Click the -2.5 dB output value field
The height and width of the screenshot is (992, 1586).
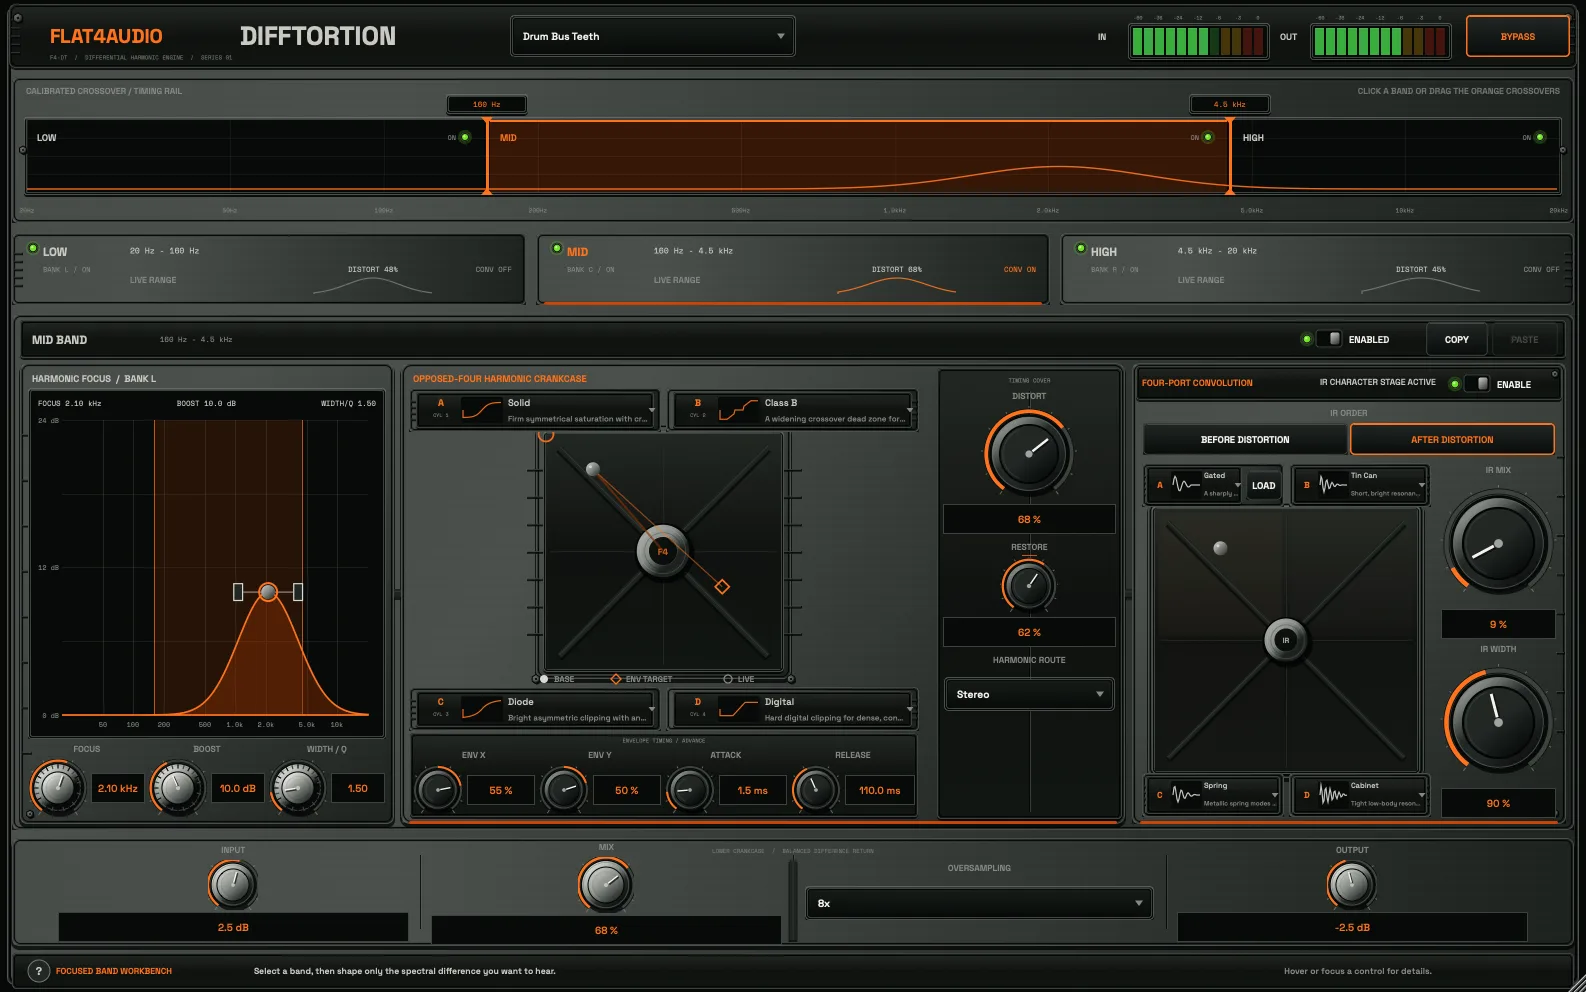[x=1352, y=927]
